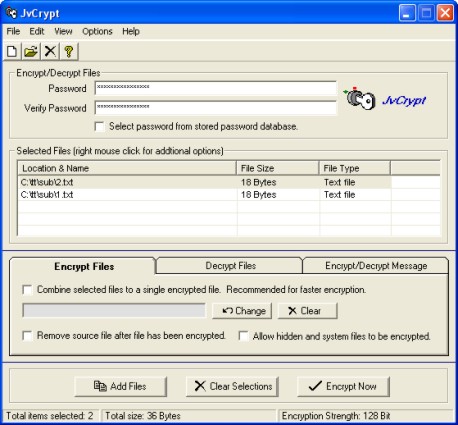Click the Text file type of 1.txt

coord(339,195)
